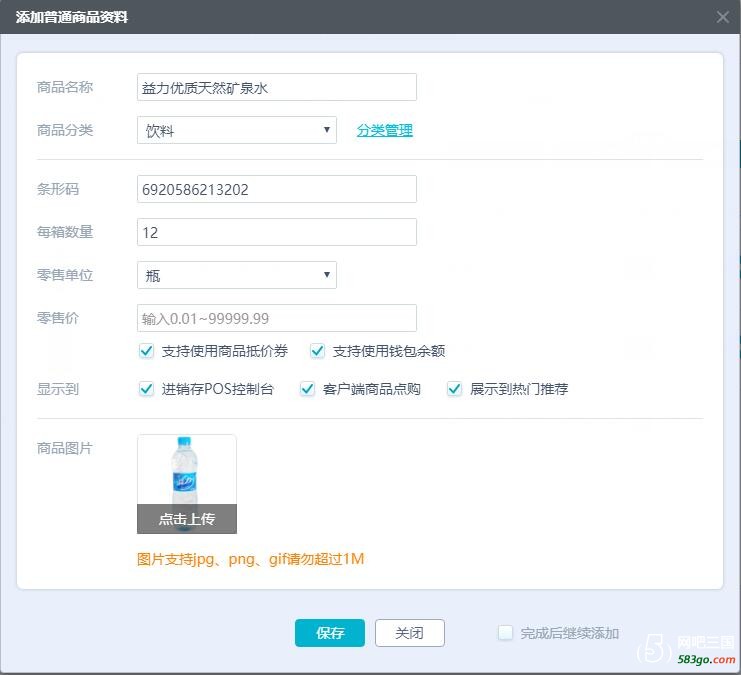
Task: Click the 关闭 button
Action: point(410,633)
